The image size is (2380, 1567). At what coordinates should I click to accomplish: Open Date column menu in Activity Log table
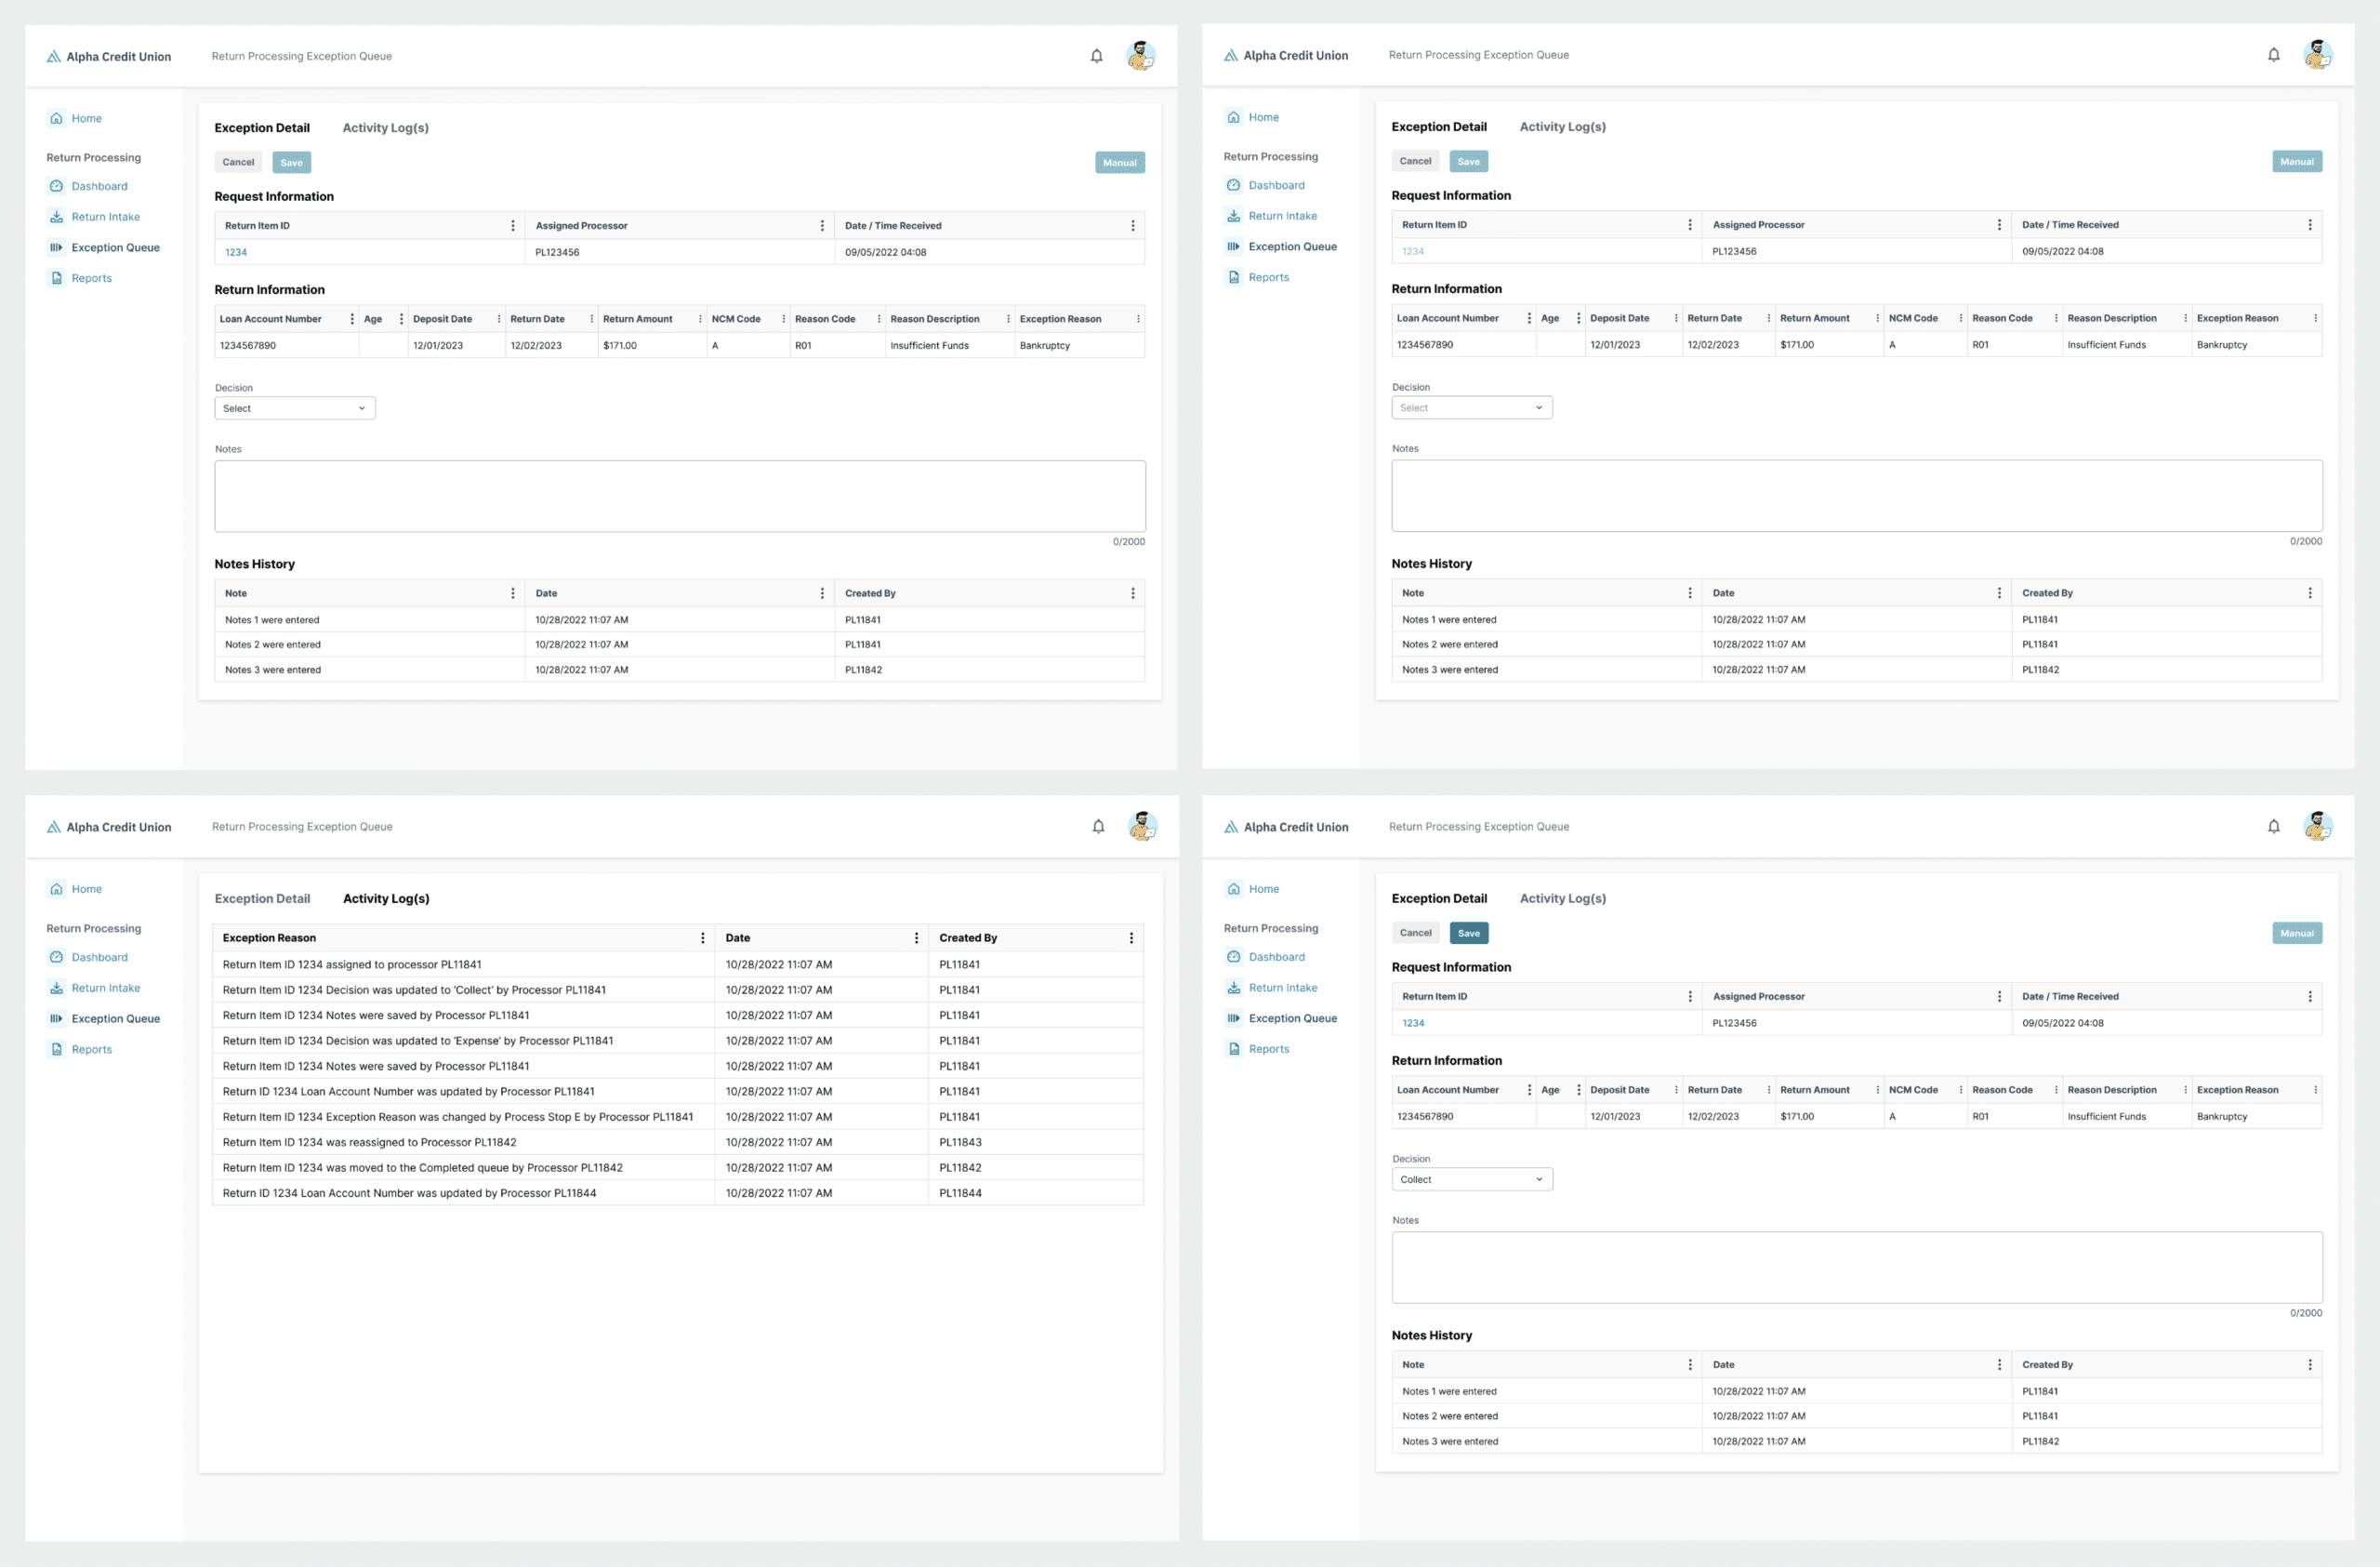tap(916, 938)
